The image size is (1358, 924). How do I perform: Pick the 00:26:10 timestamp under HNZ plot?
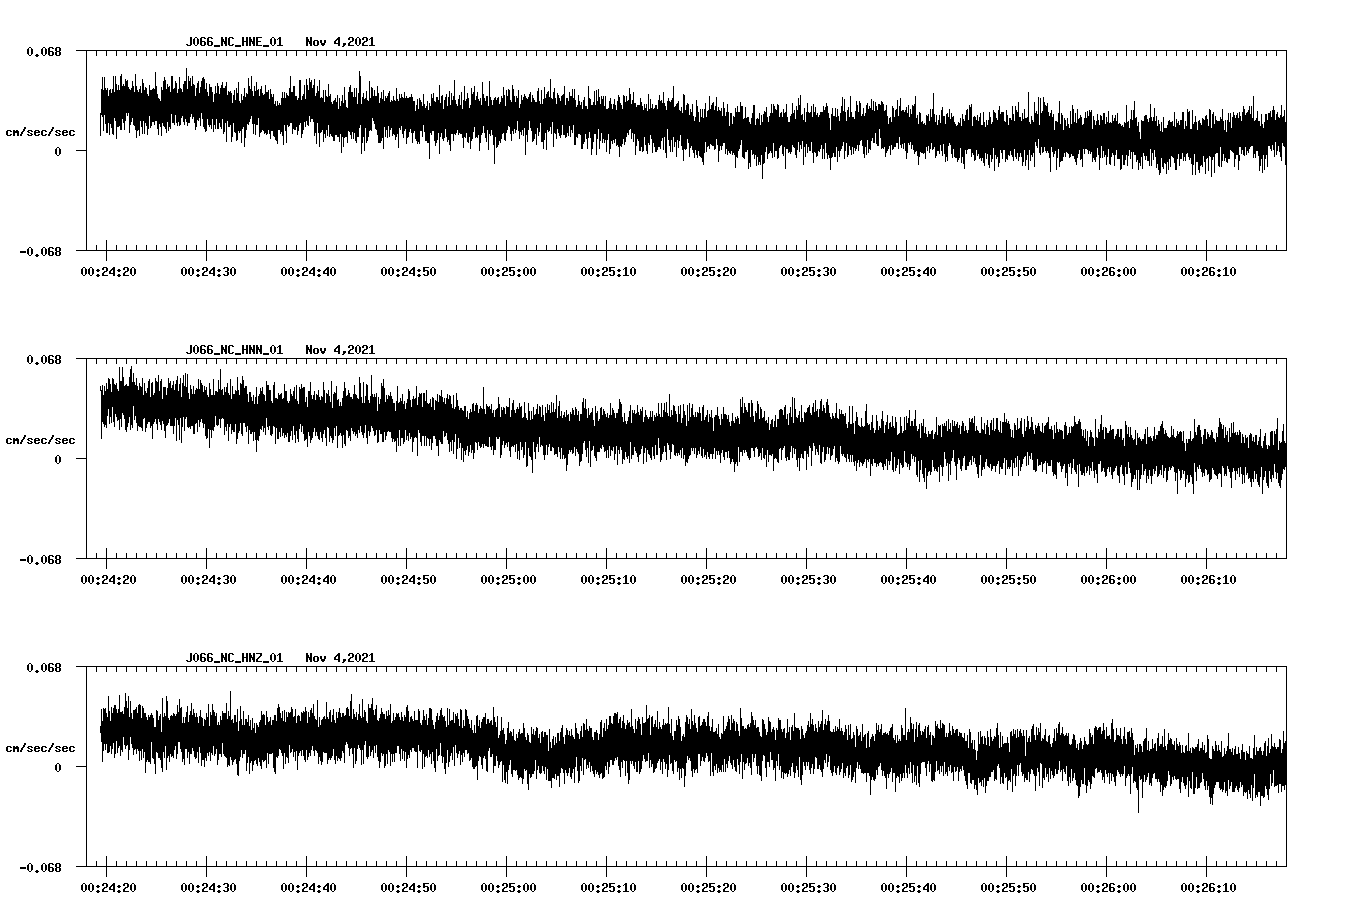coord(1208,888)
